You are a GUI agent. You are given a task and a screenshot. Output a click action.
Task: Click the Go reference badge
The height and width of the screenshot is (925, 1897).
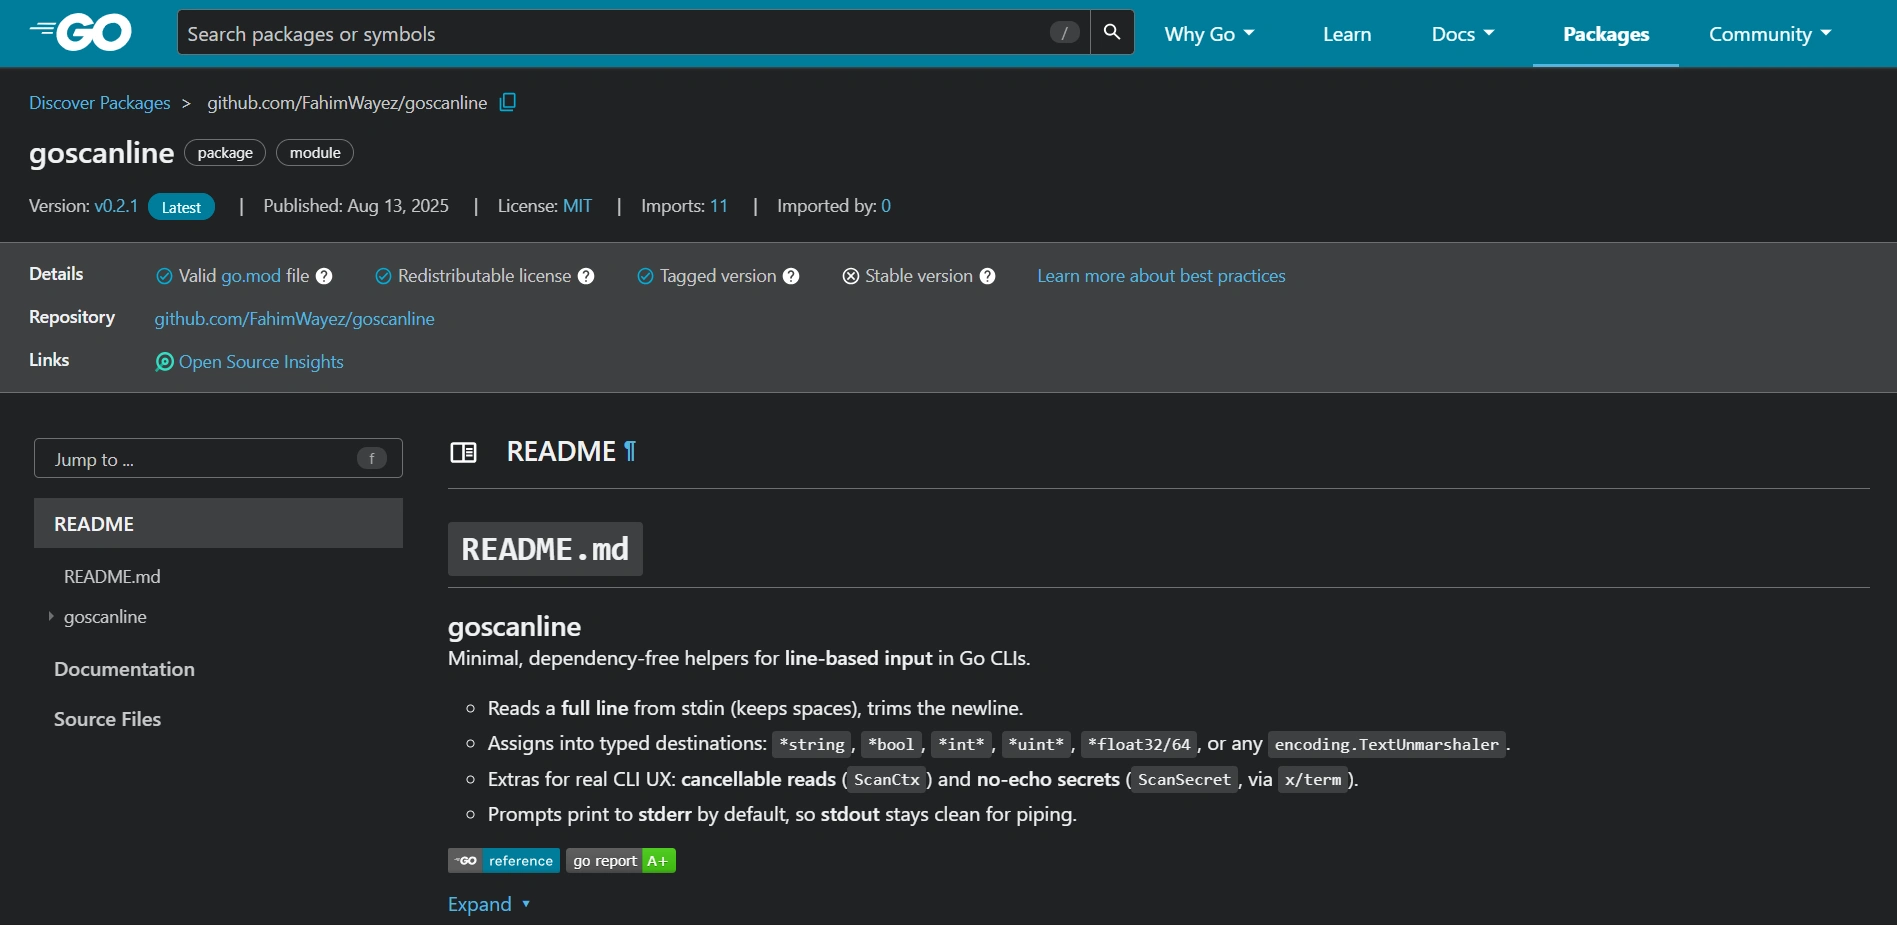tap(504, 861)
